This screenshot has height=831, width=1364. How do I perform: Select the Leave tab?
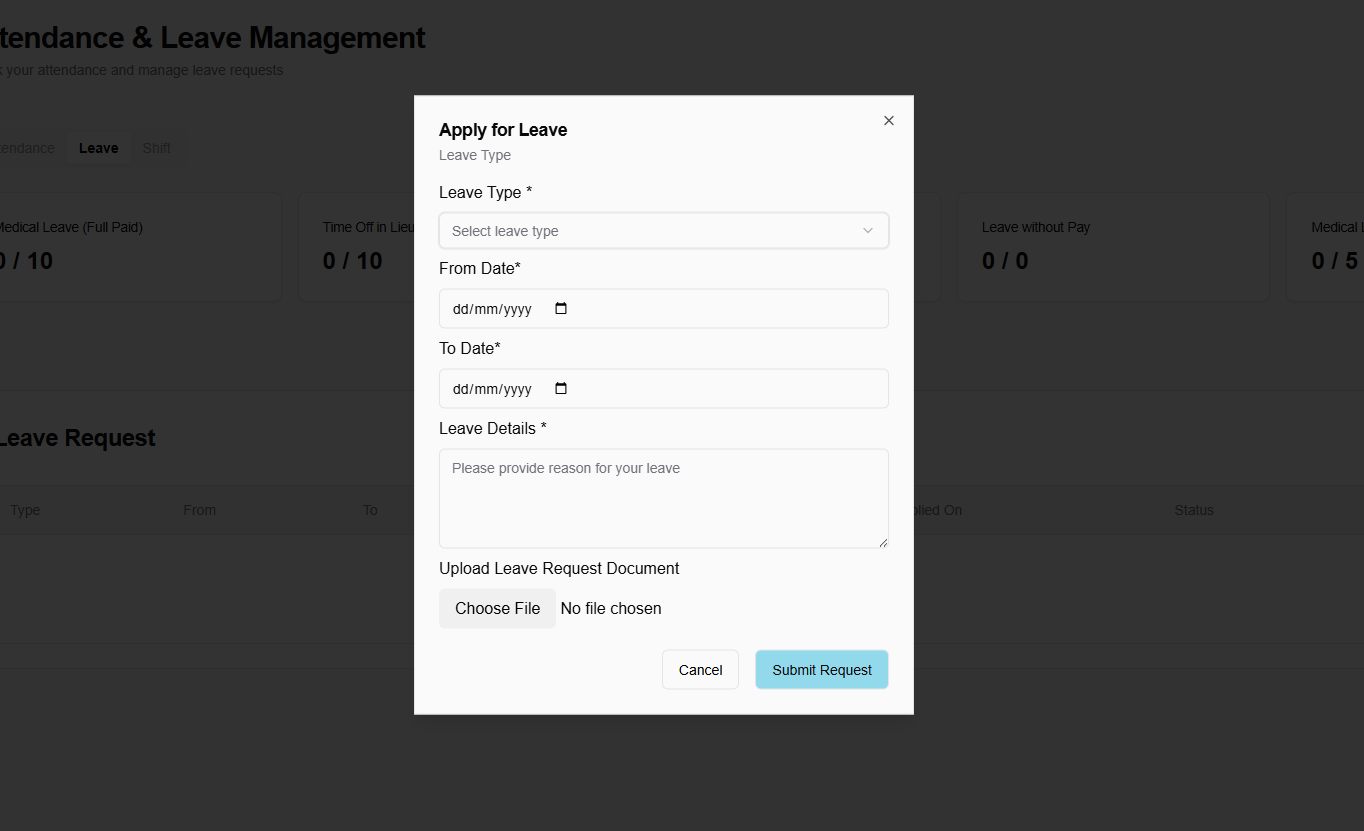point(98,147)
